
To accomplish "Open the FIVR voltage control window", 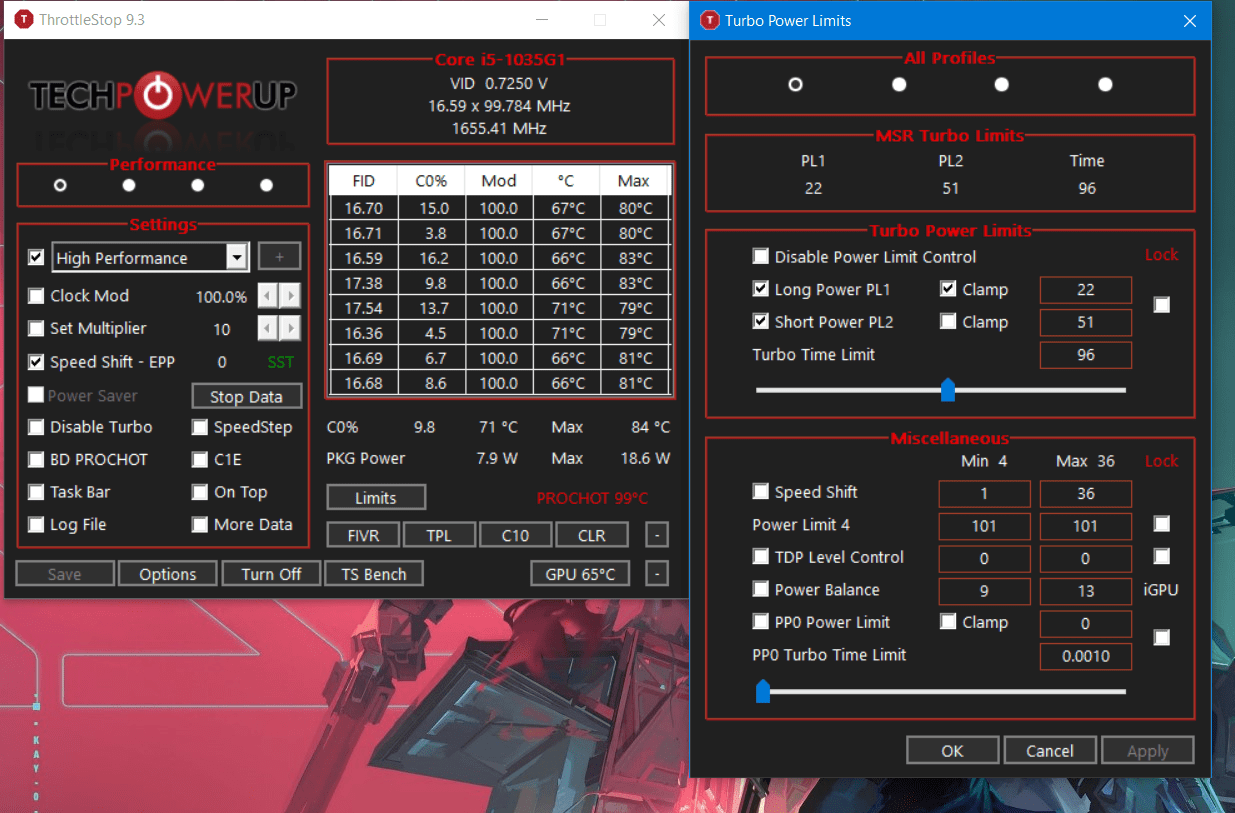I will click(362, 534).
